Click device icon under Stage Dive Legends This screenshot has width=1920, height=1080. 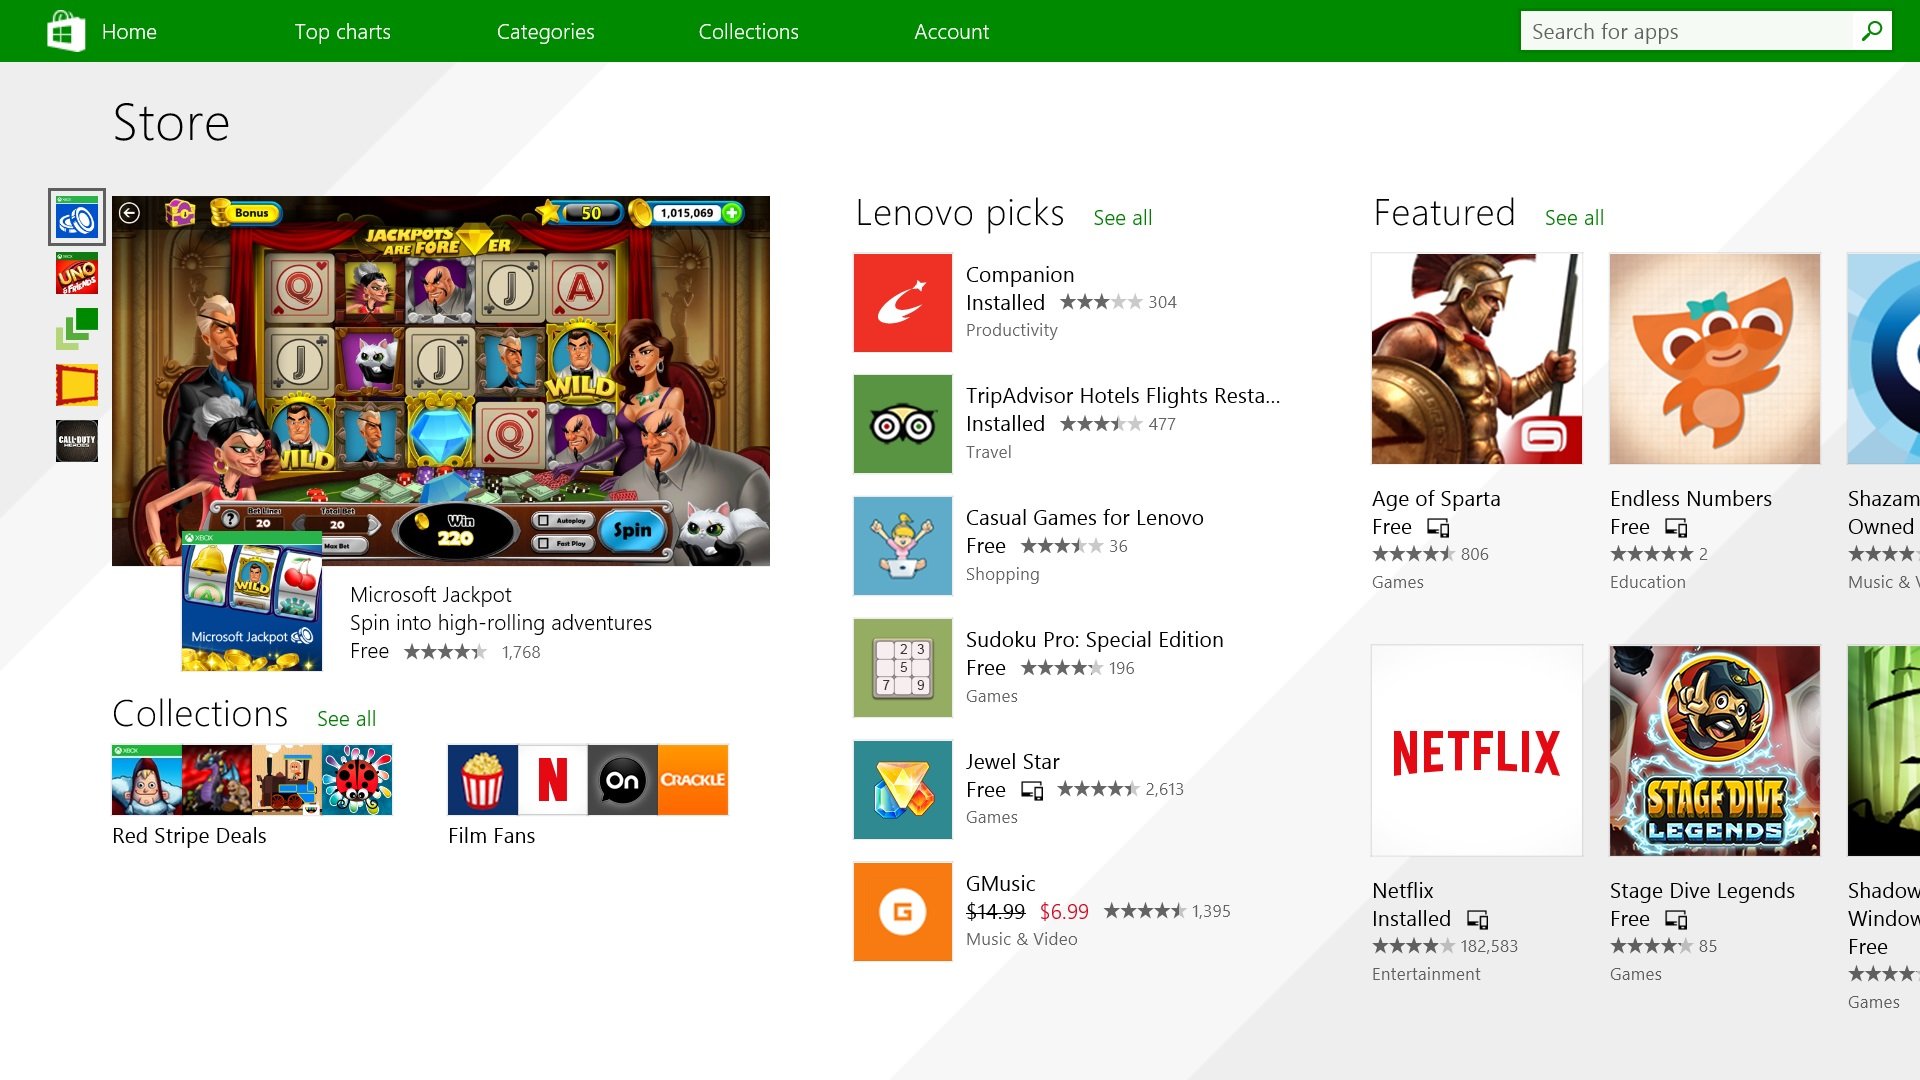(1675, 920)
